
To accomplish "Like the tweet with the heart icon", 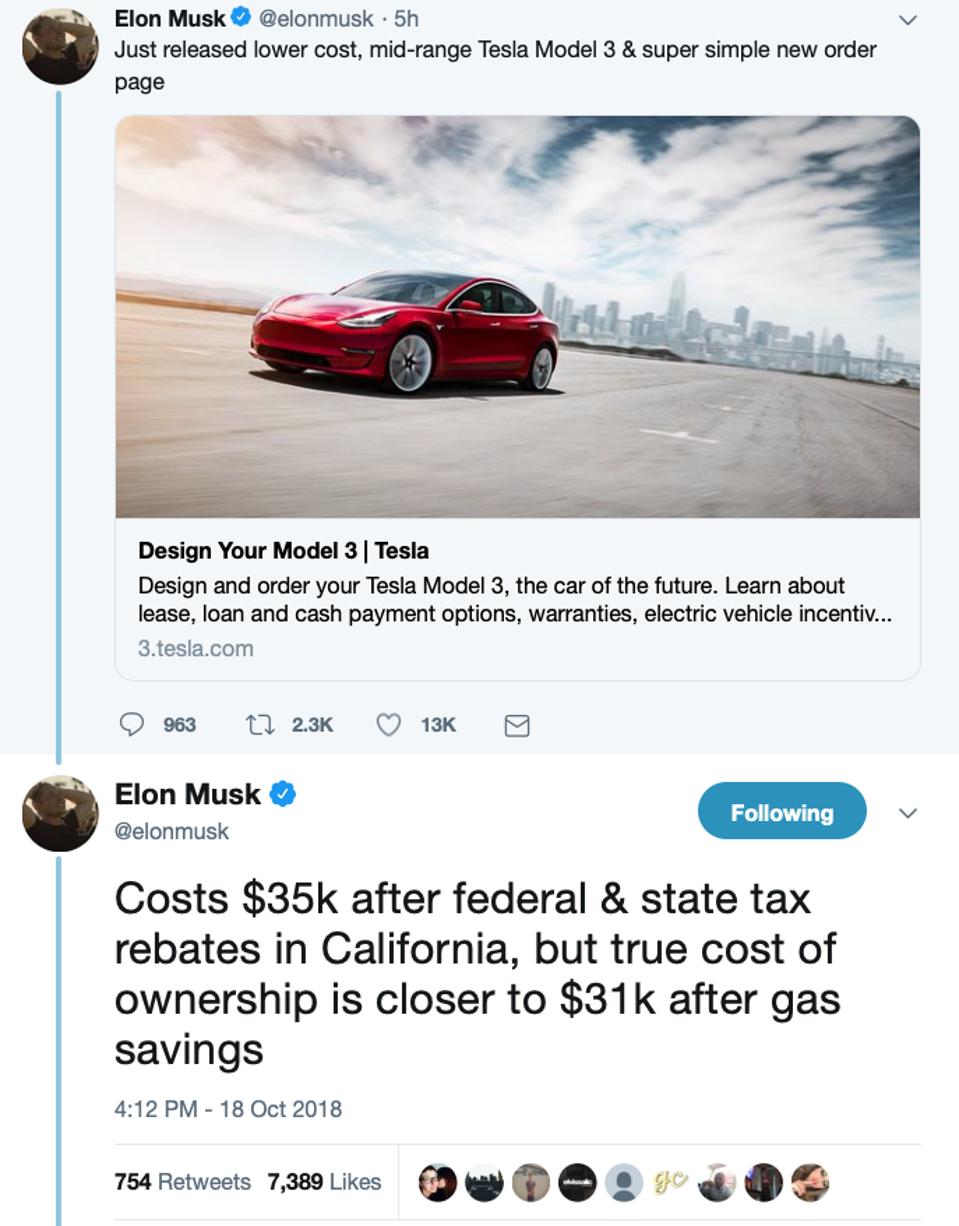I will [x=388, y=724].
